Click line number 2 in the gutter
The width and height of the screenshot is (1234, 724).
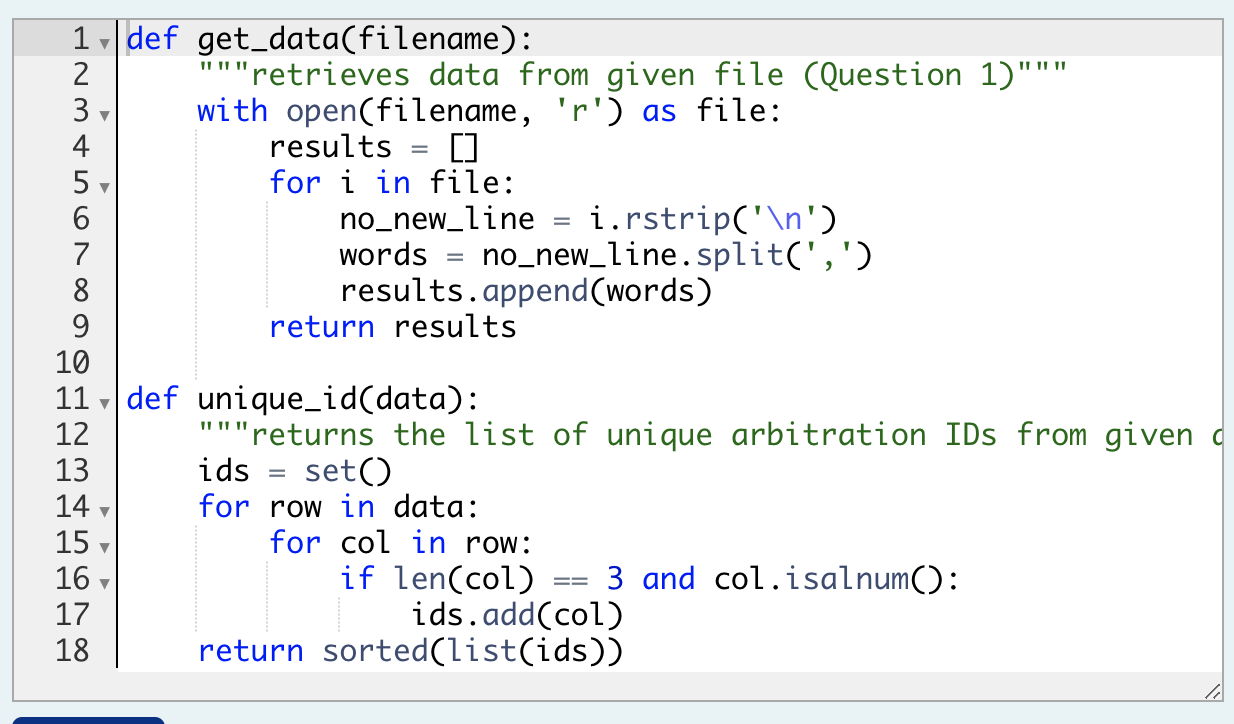pyautogui.click(x=82, y=75)
